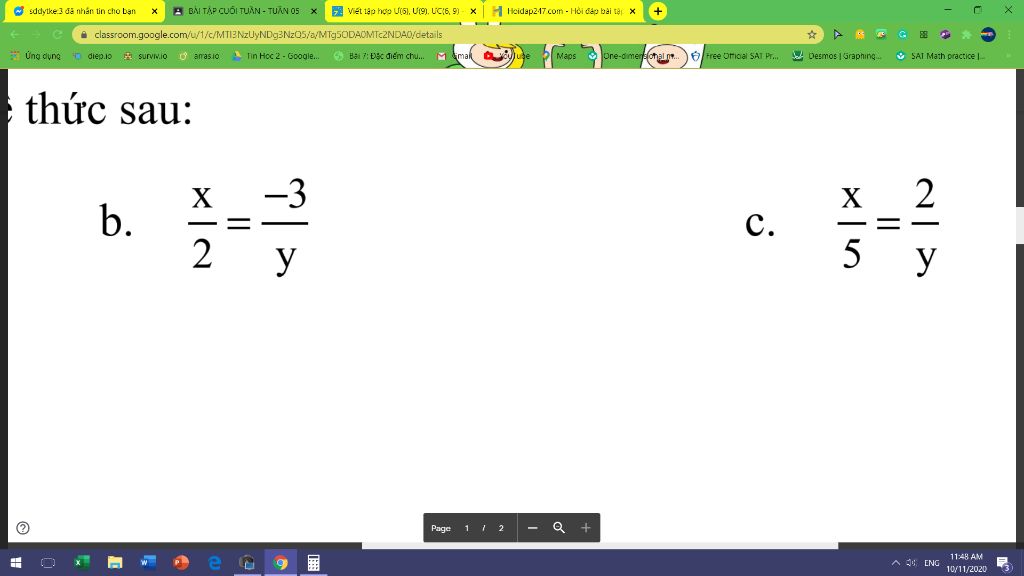Switch to the Messenger 'sddytke:3' tab
1024x576 pixels.
(x=82, y=11)
